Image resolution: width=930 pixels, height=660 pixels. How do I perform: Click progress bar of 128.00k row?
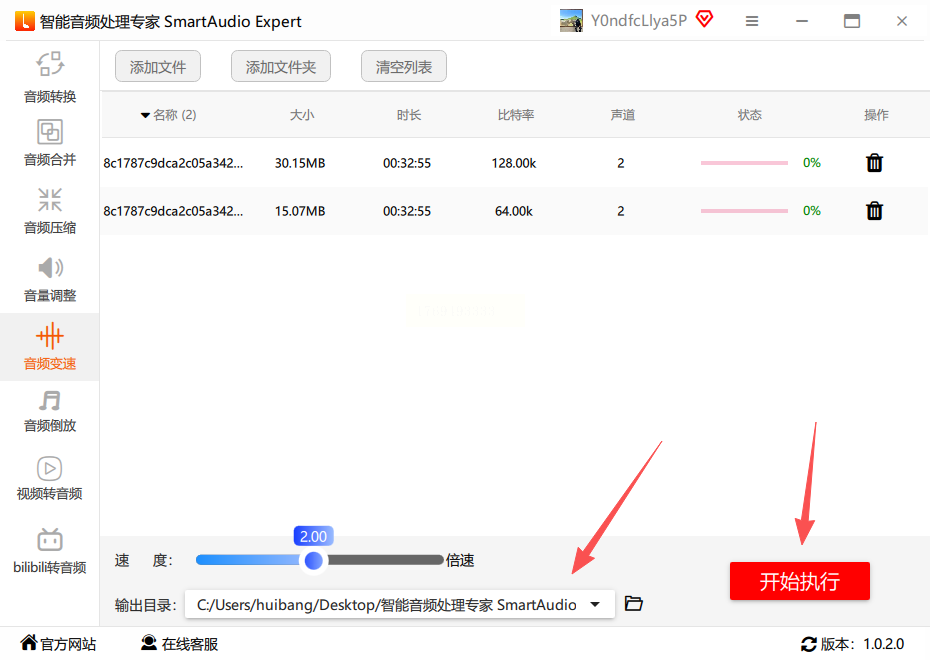tap(744, 162)
